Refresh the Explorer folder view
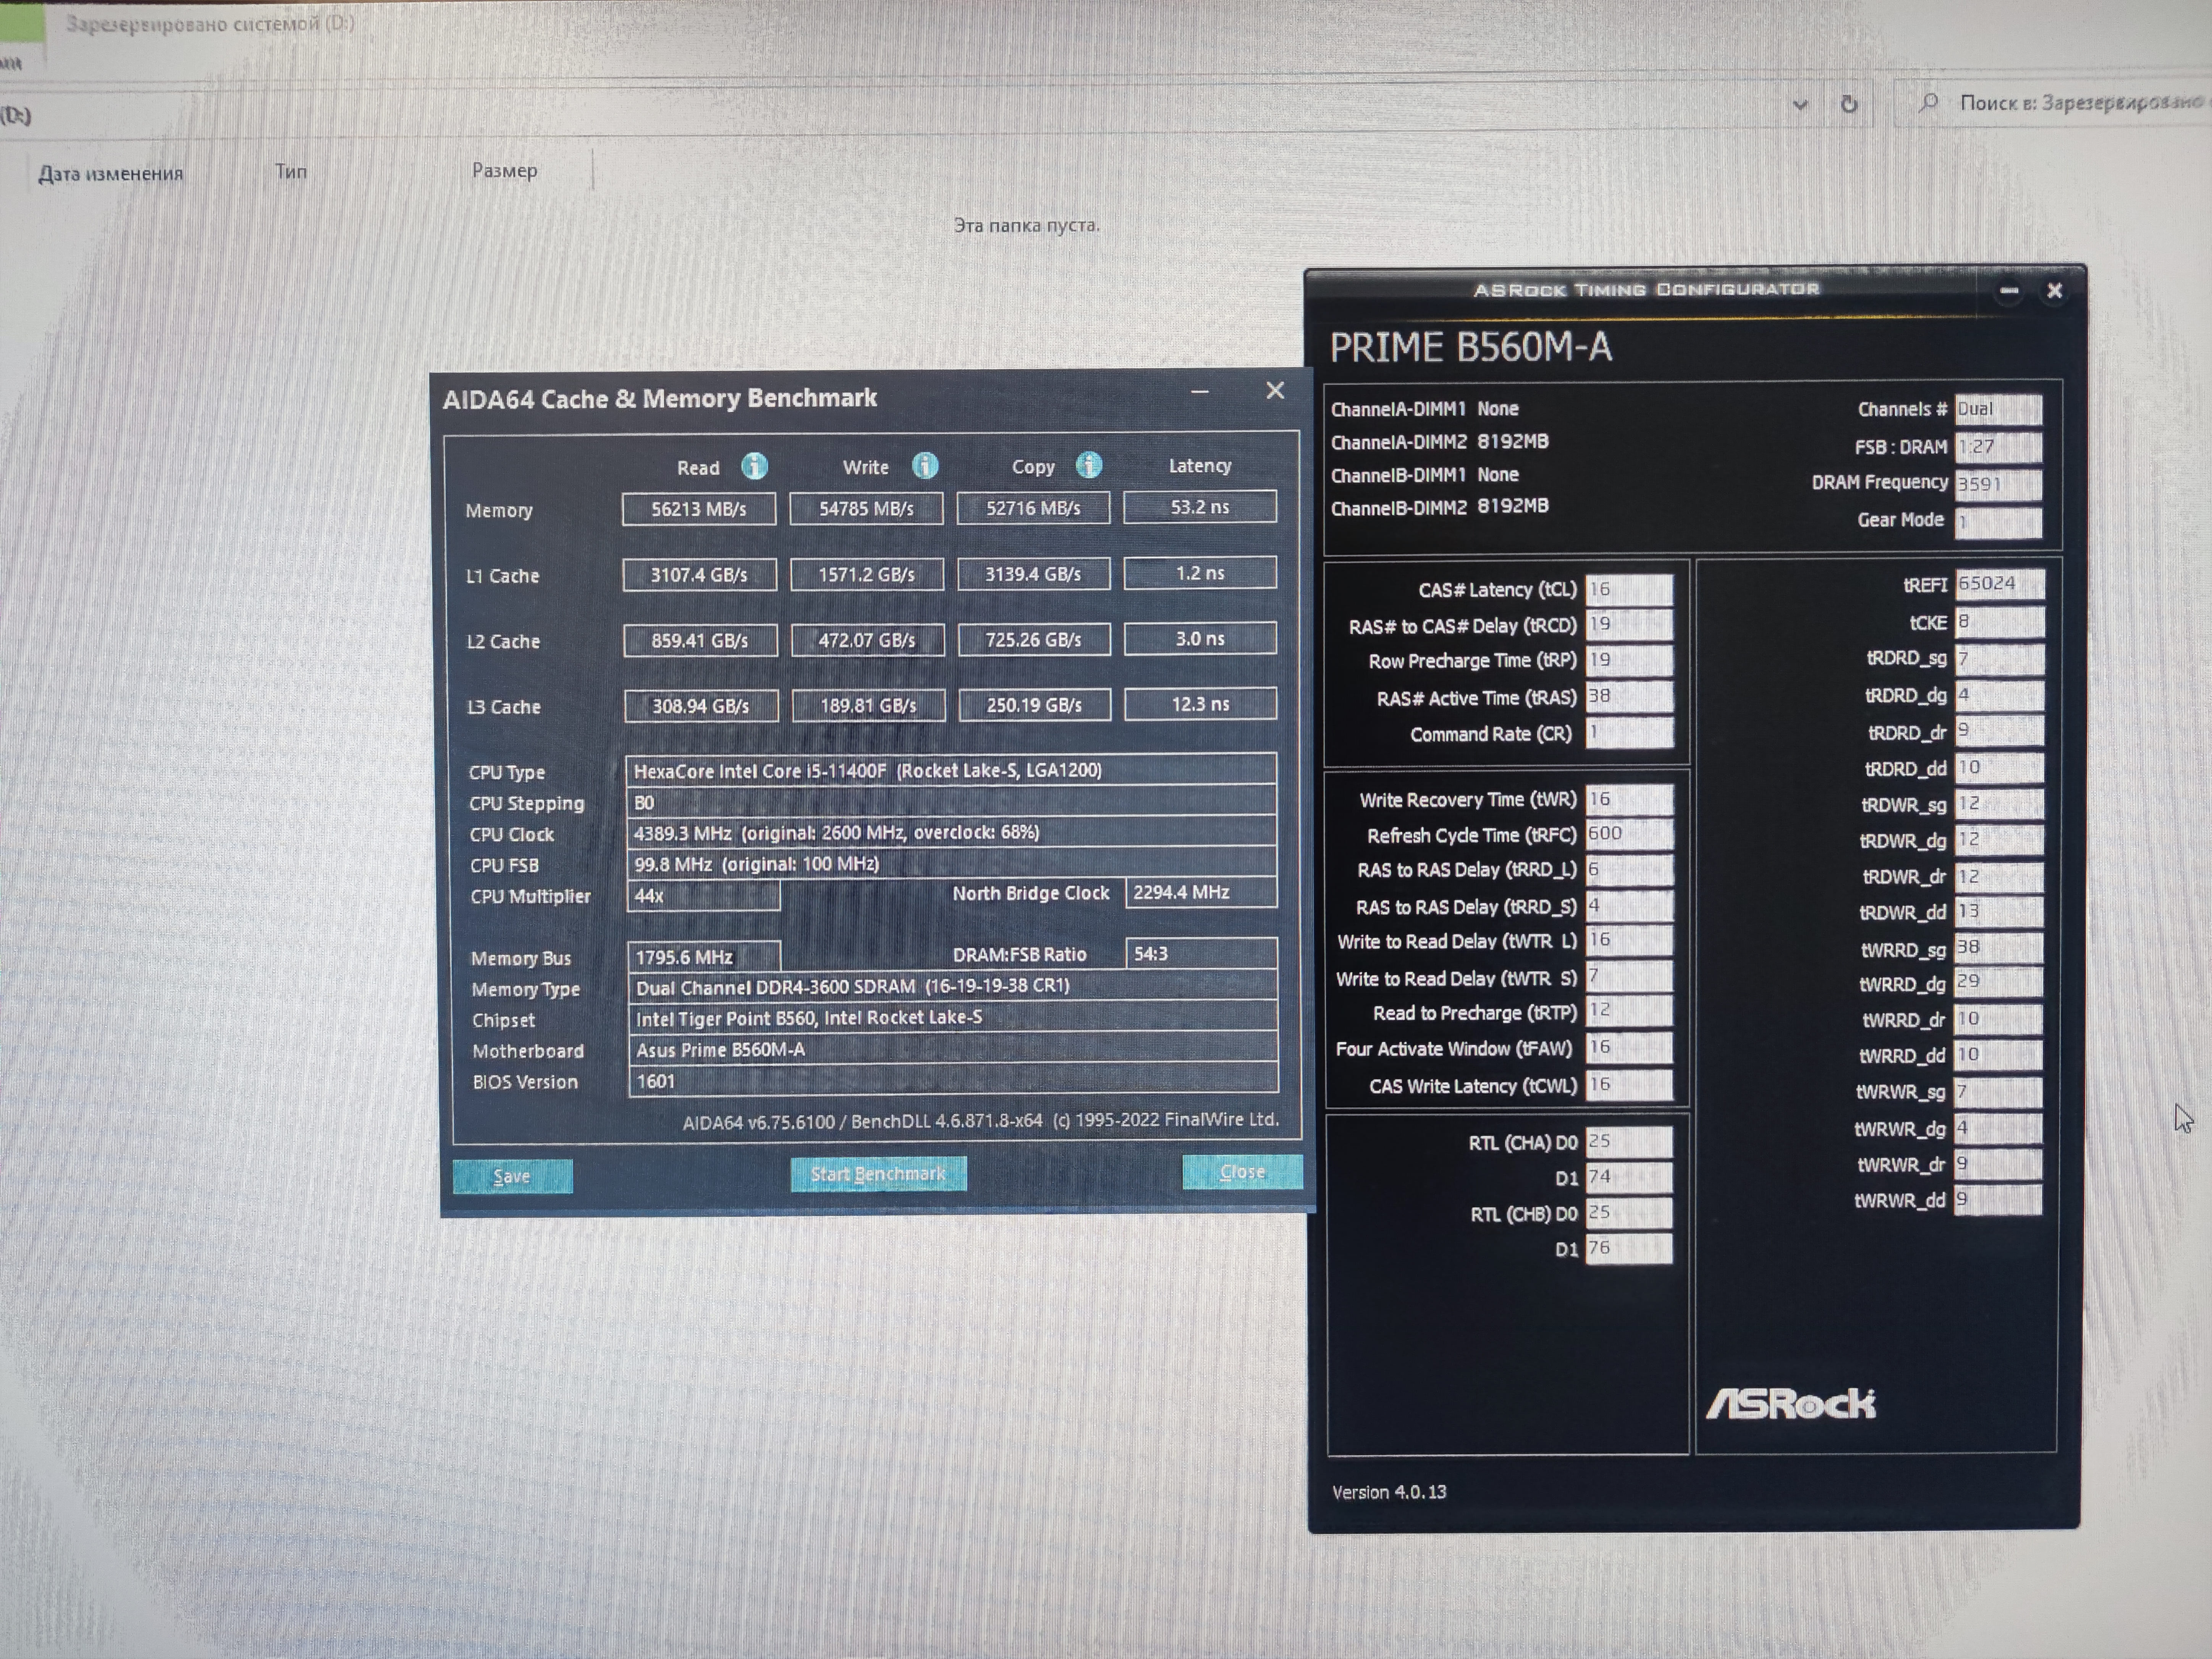Image resolution: width=2212 pixels, height=1659 pixels. click(x=1849, y=104)
